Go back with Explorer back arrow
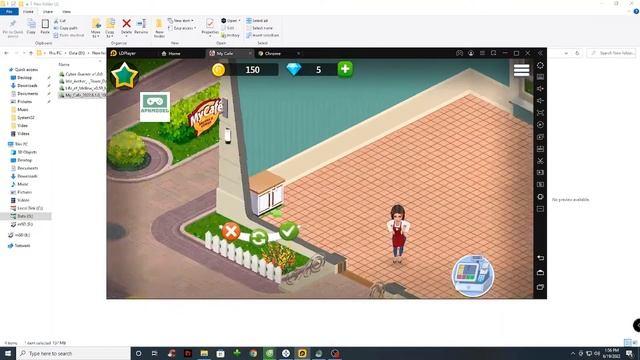640x360 pixels. click(x=6, y=53)
